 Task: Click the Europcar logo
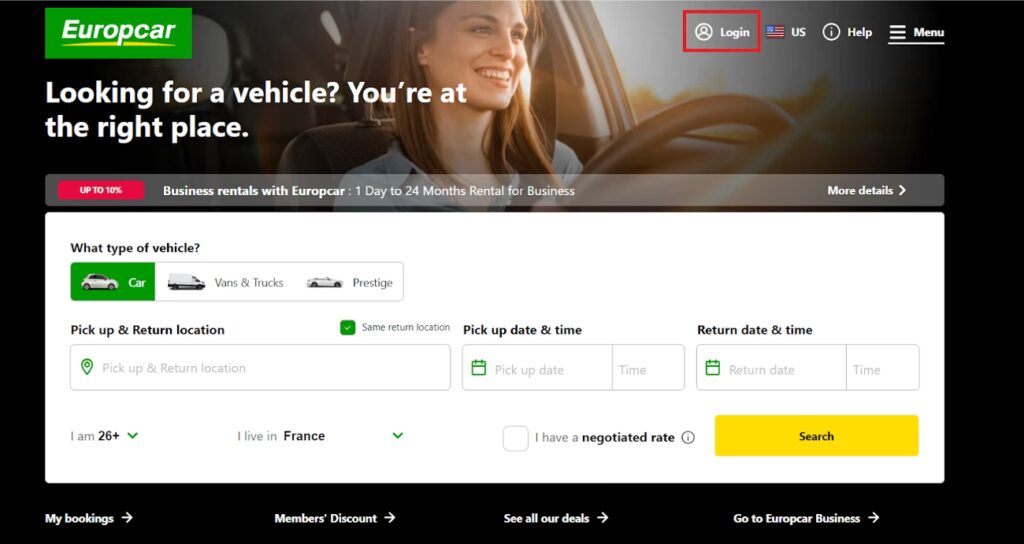(x=118, y=33)
